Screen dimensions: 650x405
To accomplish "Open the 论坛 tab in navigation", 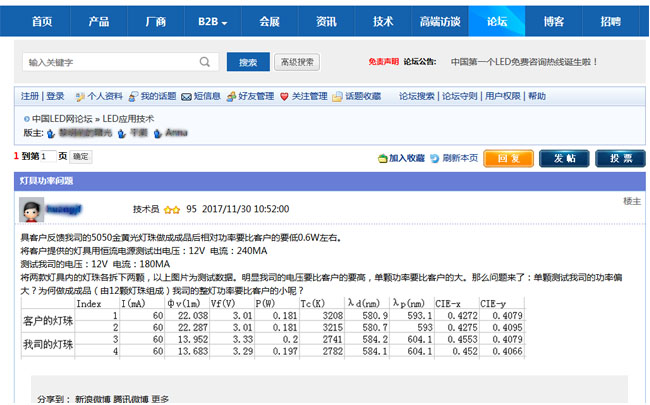I will (496, 21).
